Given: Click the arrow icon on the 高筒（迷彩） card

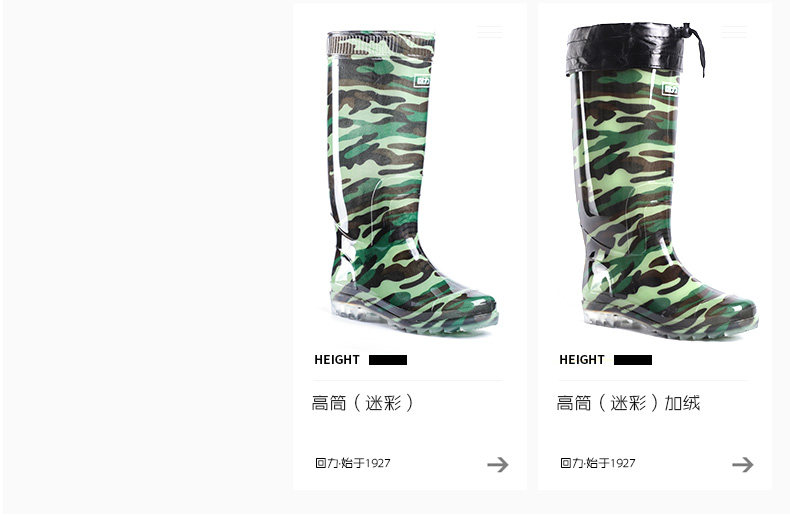Looking at the screenshot, I should tap(498, 464).
